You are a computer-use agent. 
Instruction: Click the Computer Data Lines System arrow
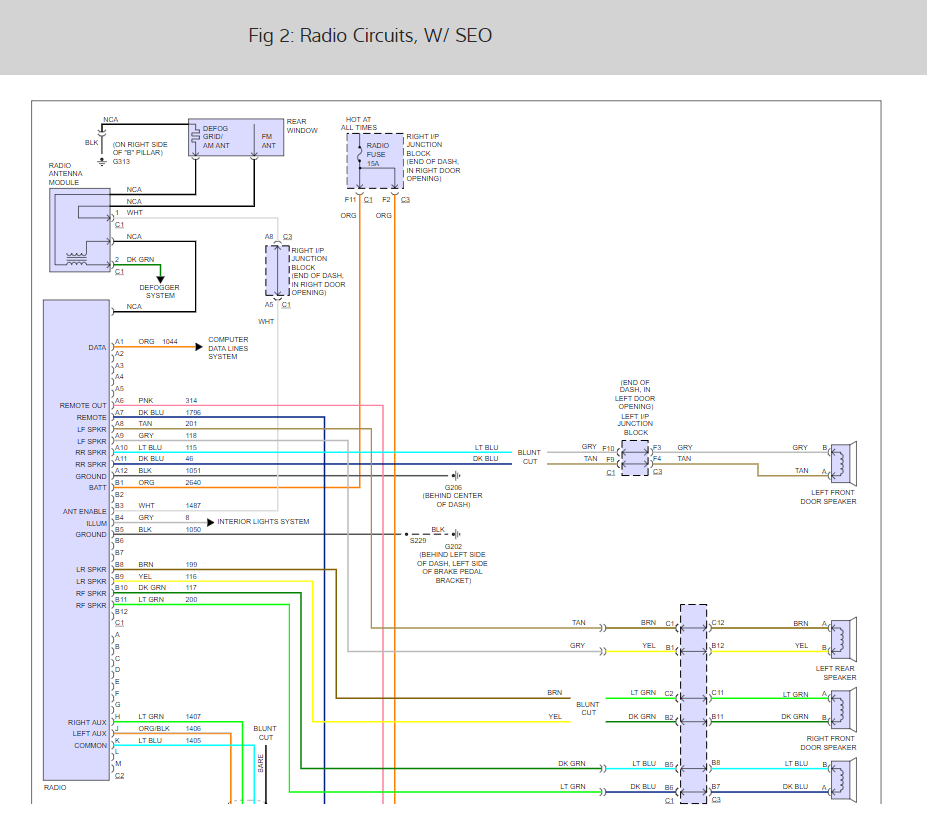(197, 347)
